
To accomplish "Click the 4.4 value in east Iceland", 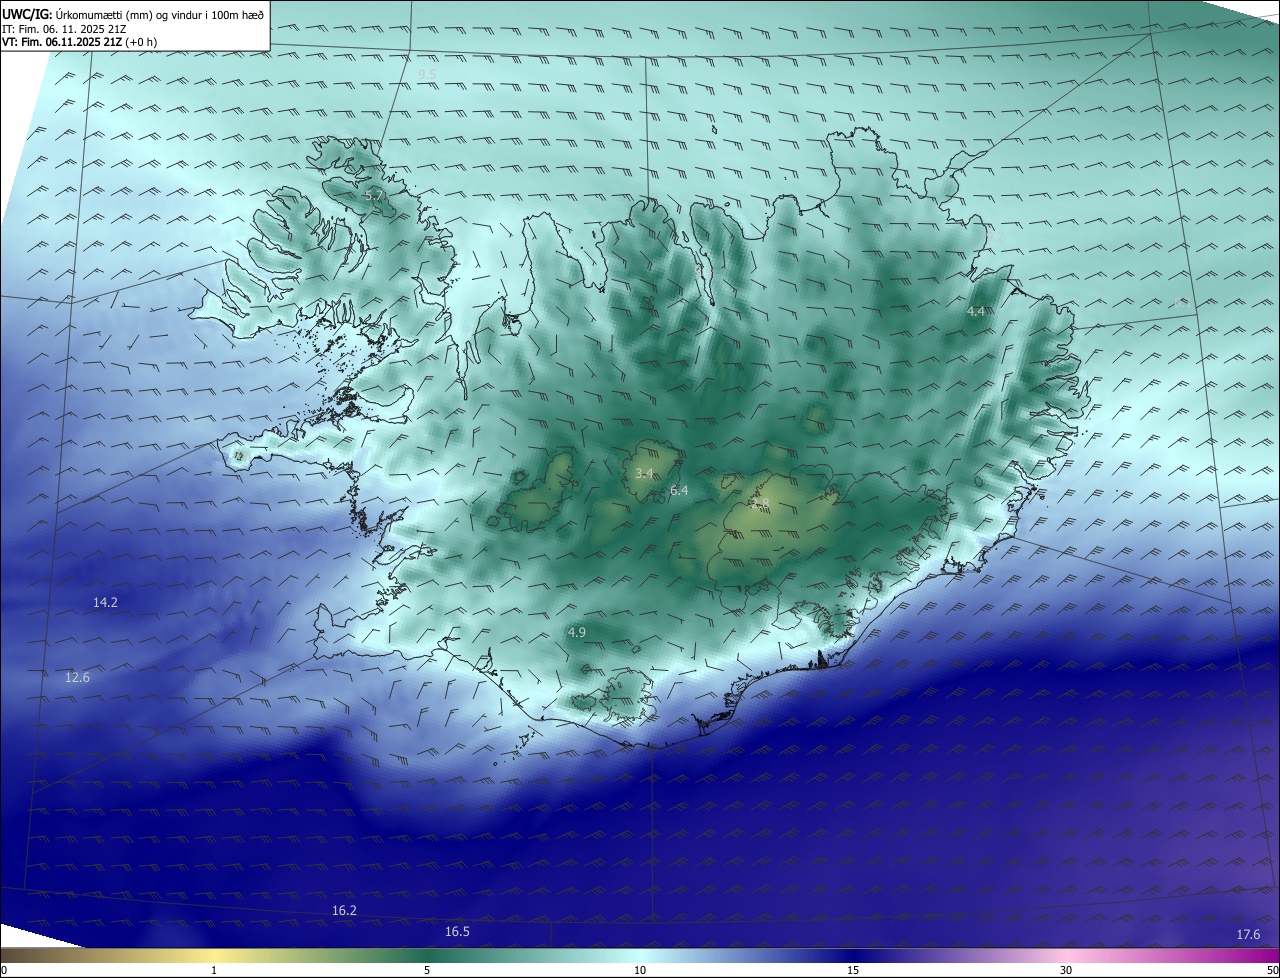I will 975,312.
